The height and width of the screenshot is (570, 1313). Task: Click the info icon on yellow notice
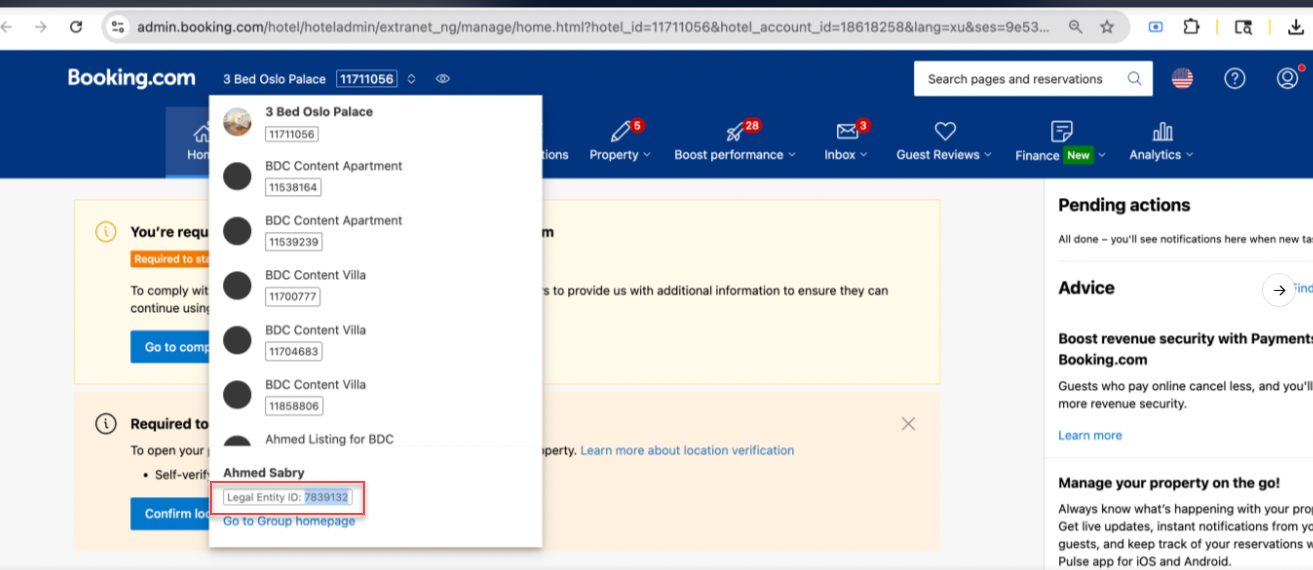(105, 231)
